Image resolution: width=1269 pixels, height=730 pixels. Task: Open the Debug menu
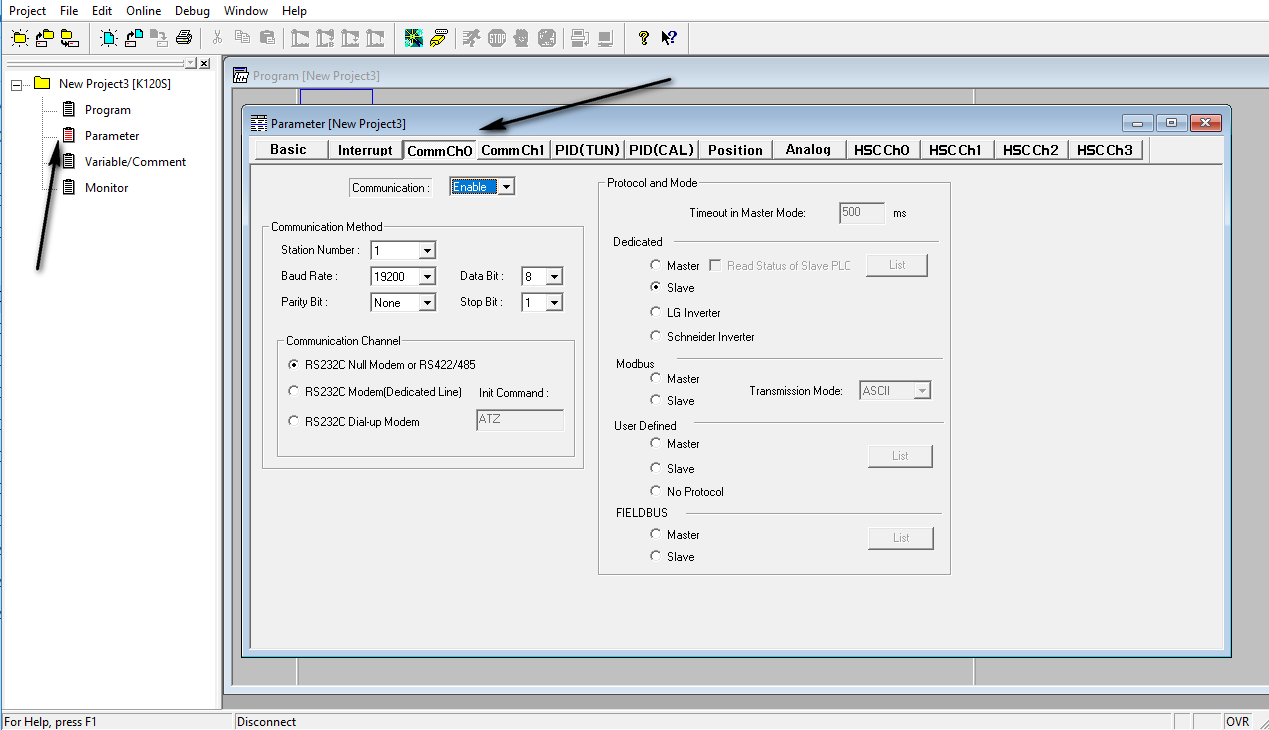[192, 11]
